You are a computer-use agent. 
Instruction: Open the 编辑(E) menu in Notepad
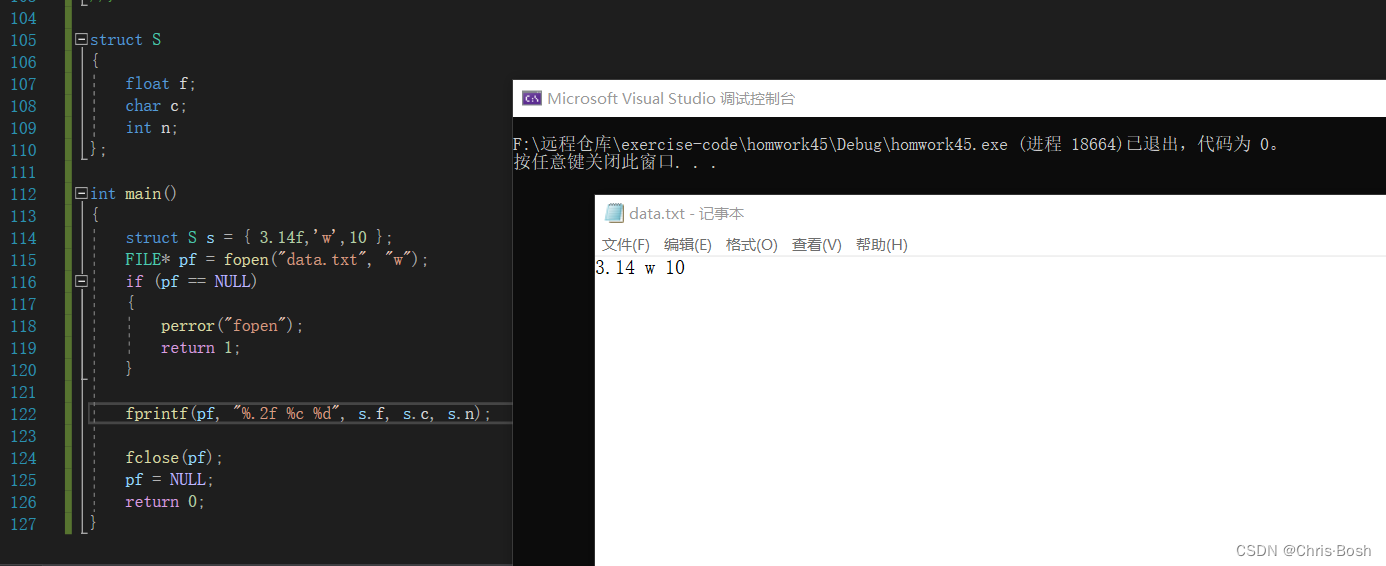688,245
